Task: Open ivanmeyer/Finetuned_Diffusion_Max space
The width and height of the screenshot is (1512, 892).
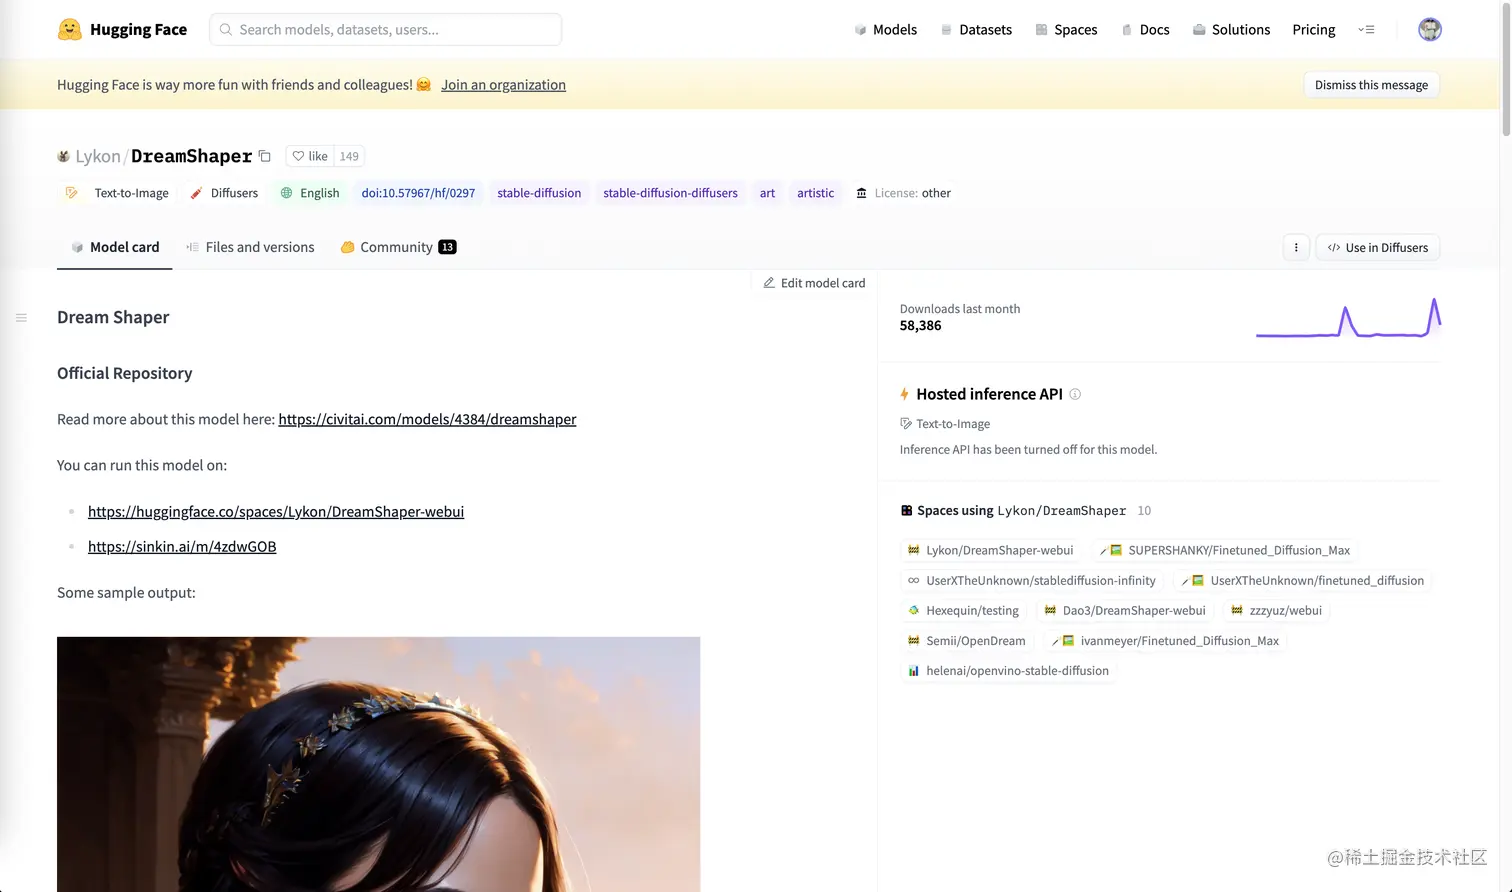Action: [1165, 640]
